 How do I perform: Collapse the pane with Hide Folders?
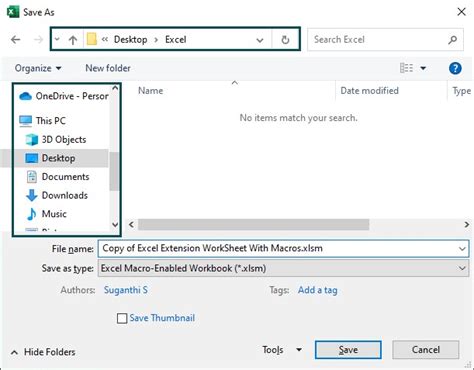point(43,352)
